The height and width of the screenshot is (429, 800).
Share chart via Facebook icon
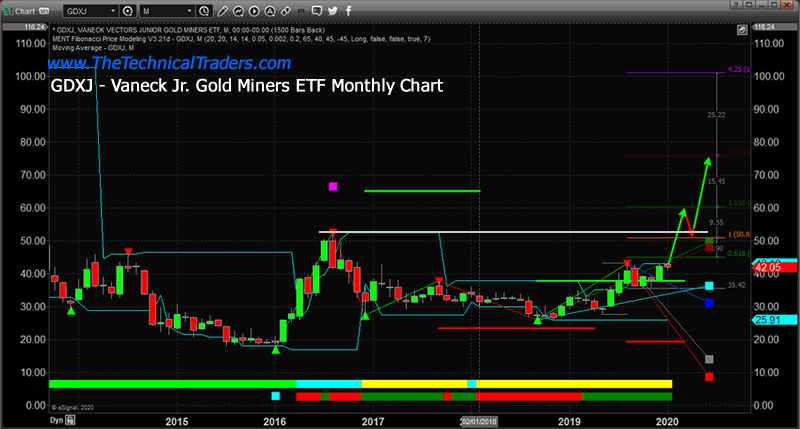[x=348, y=11]
